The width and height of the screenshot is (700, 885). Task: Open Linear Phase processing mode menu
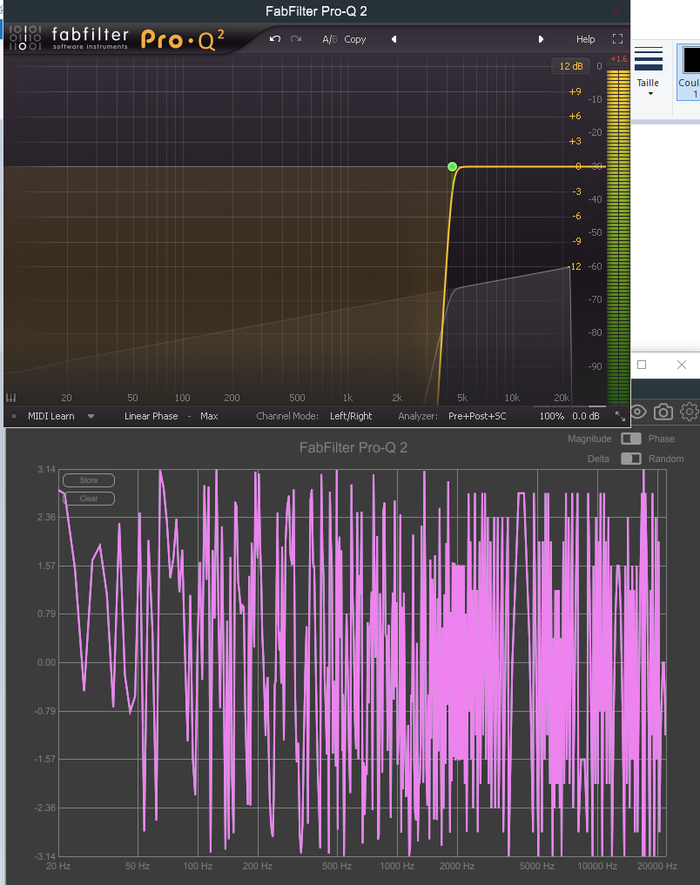click(151, 416)
